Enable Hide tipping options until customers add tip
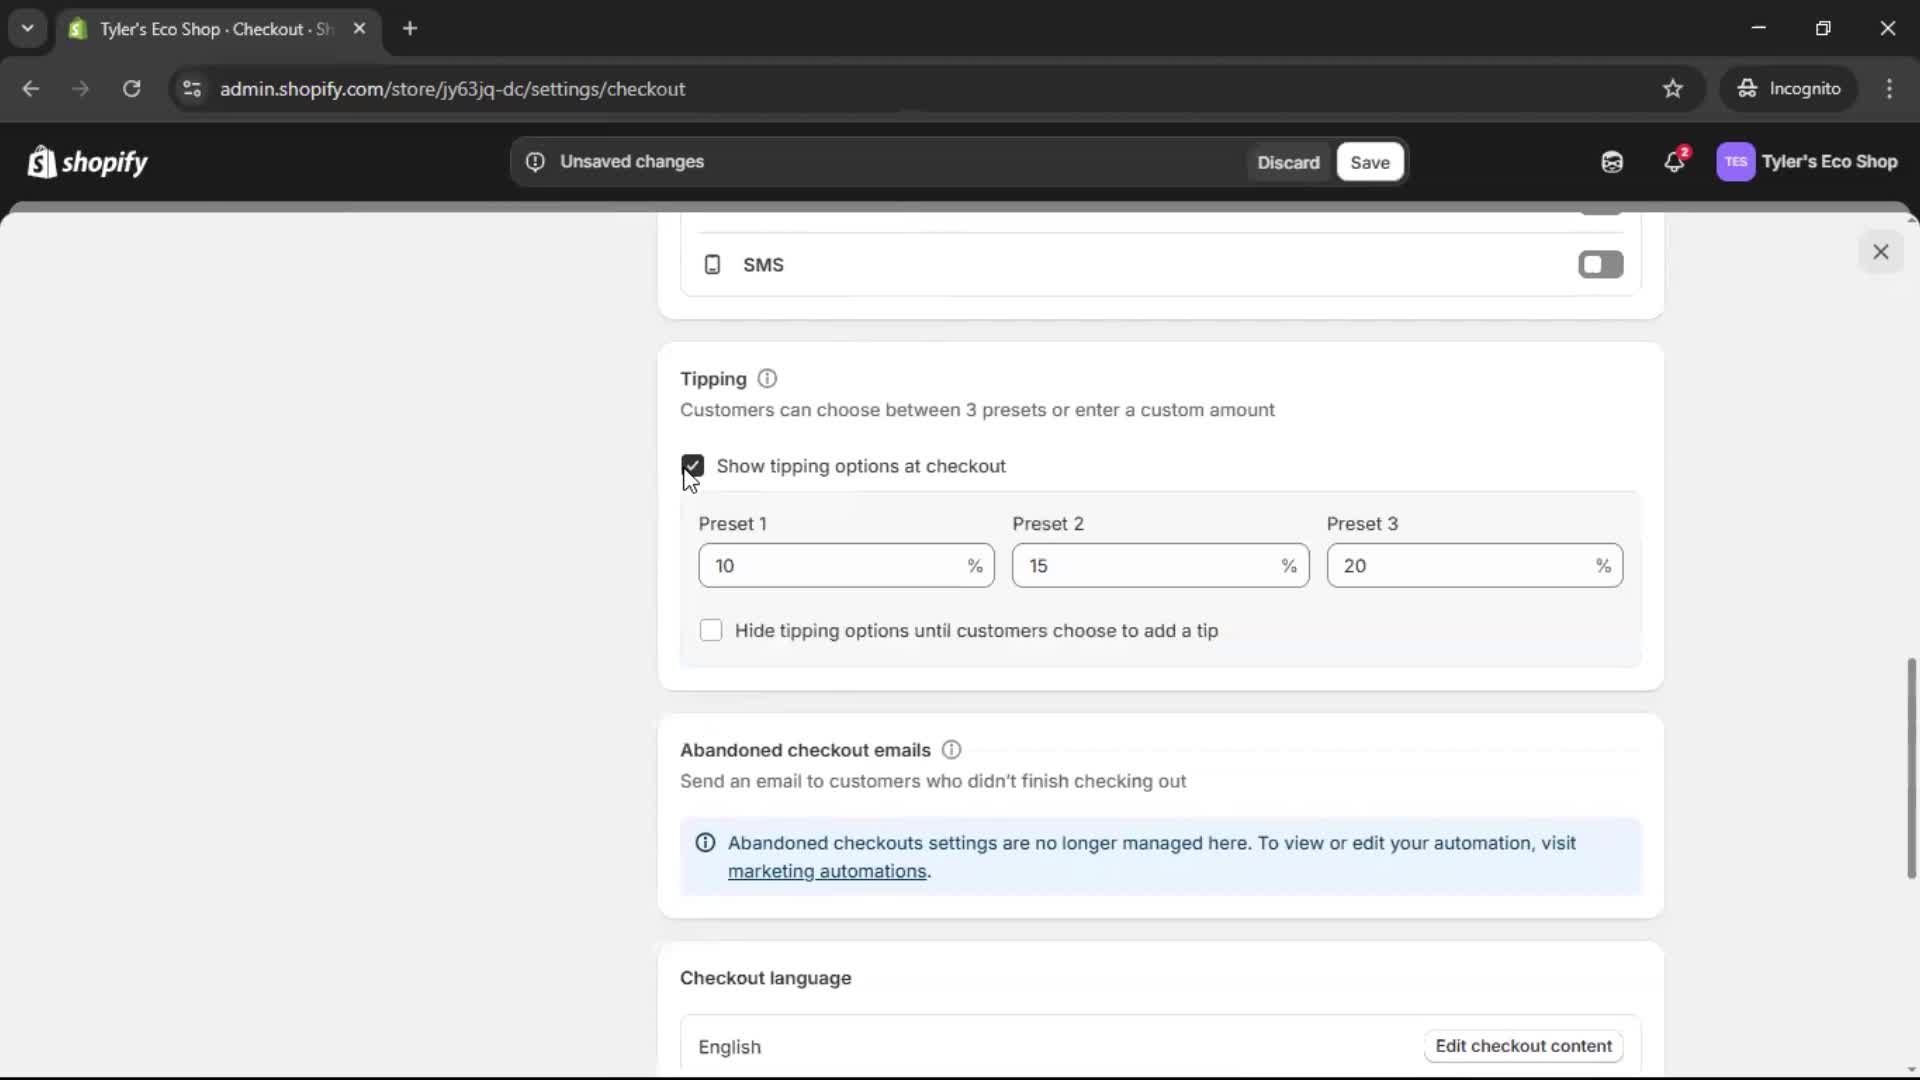Image resolution: width=1920 pixels, height=1080 pixels. (711, 630)
